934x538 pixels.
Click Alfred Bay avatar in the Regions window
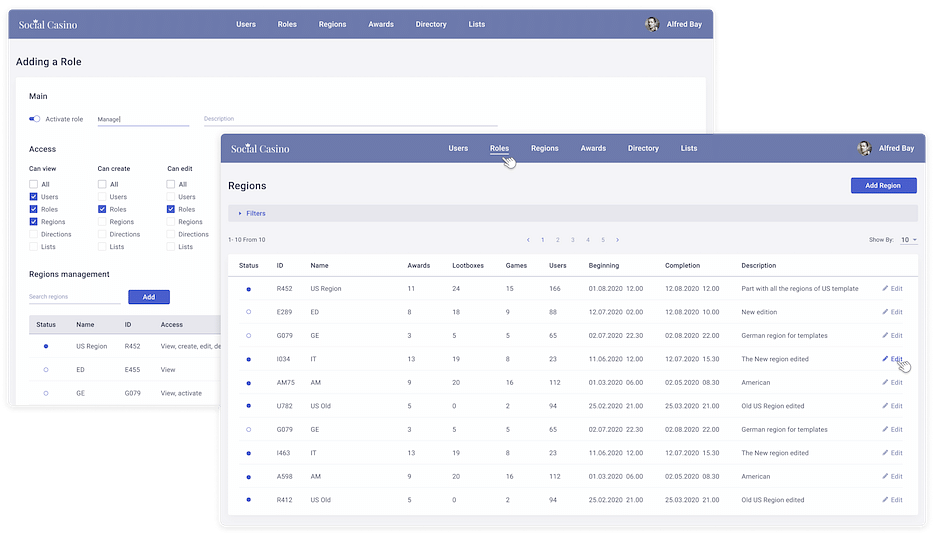tap(864, 148)
